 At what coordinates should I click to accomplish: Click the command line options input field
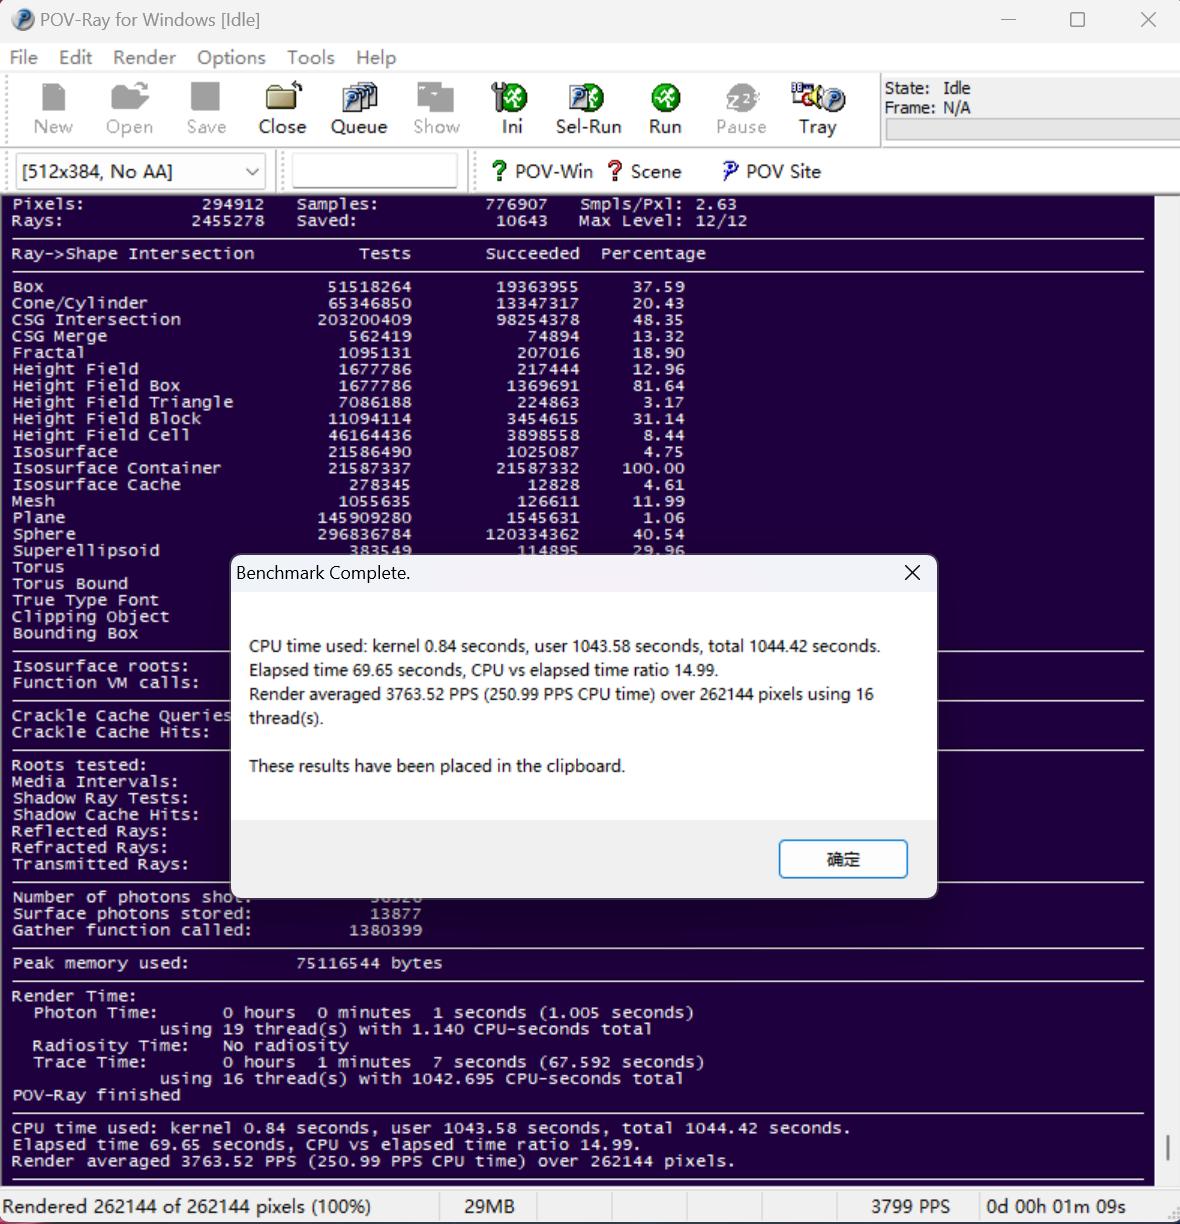[x=374, y=171]
